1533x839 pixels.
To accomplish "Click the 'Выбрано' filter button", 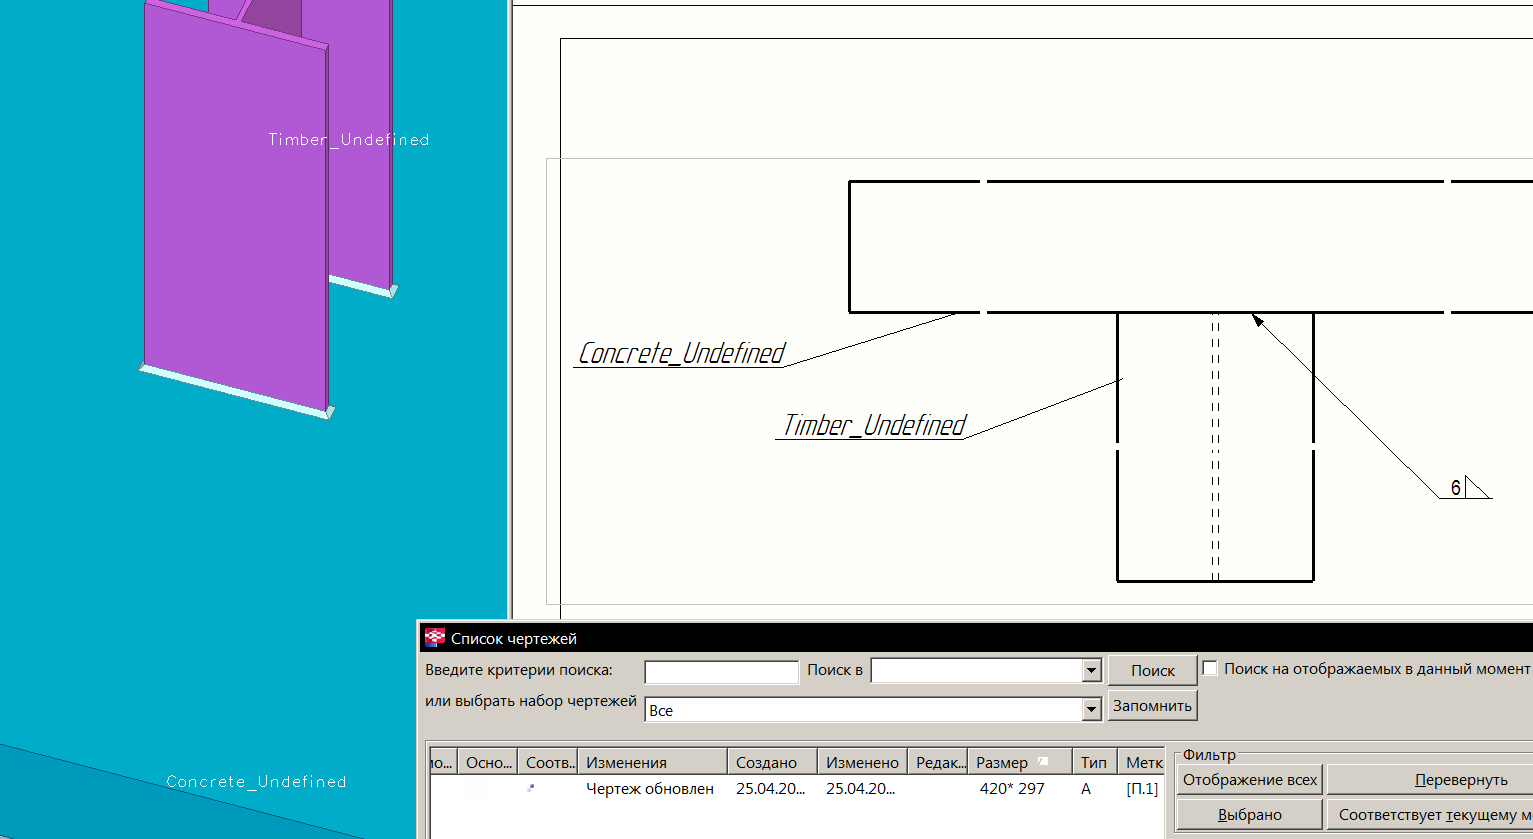I will click(x=1249, y=815).
